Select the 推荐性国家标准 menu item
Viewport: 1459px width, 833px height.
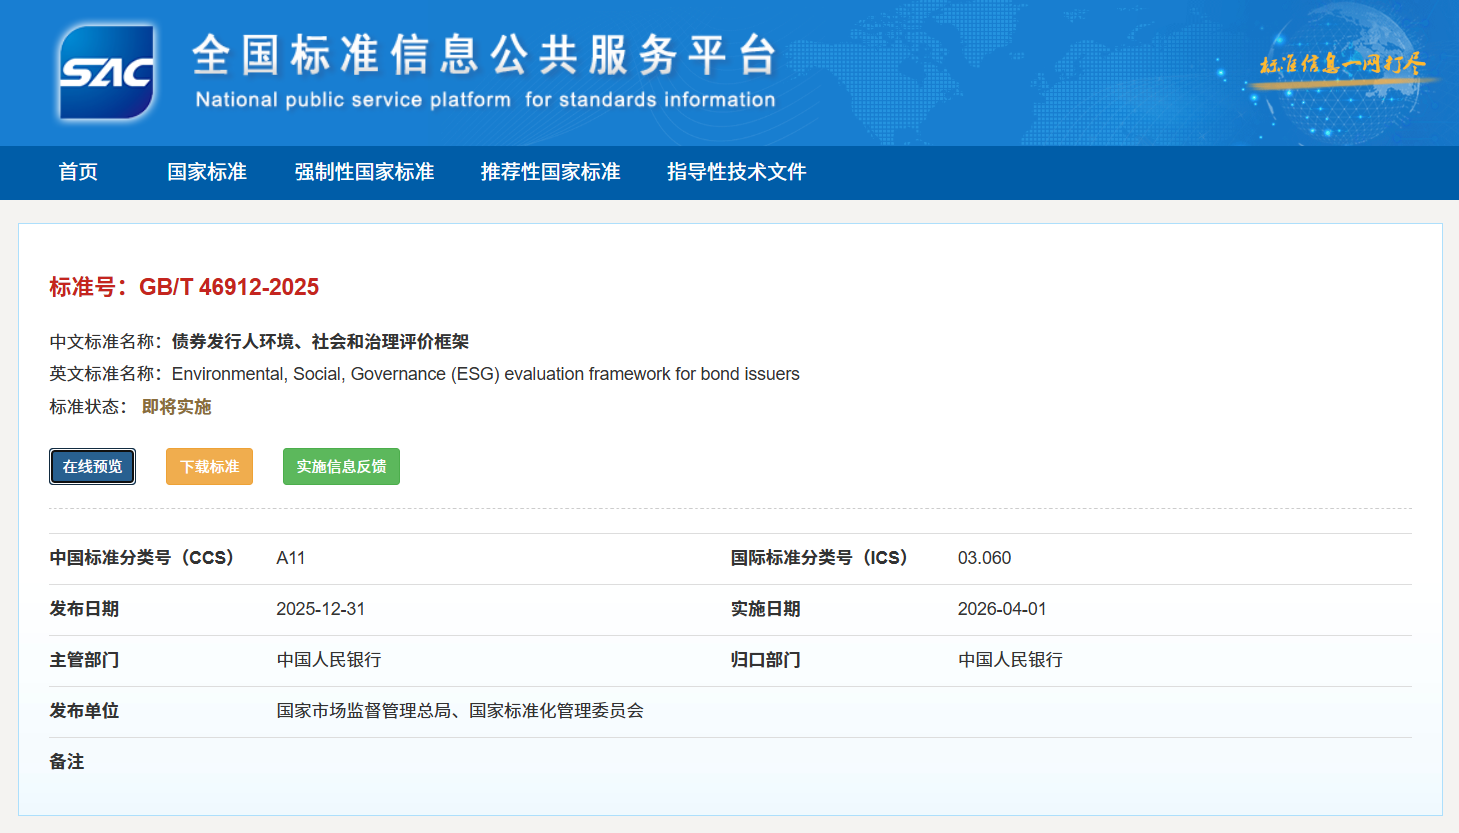[549, 172]
